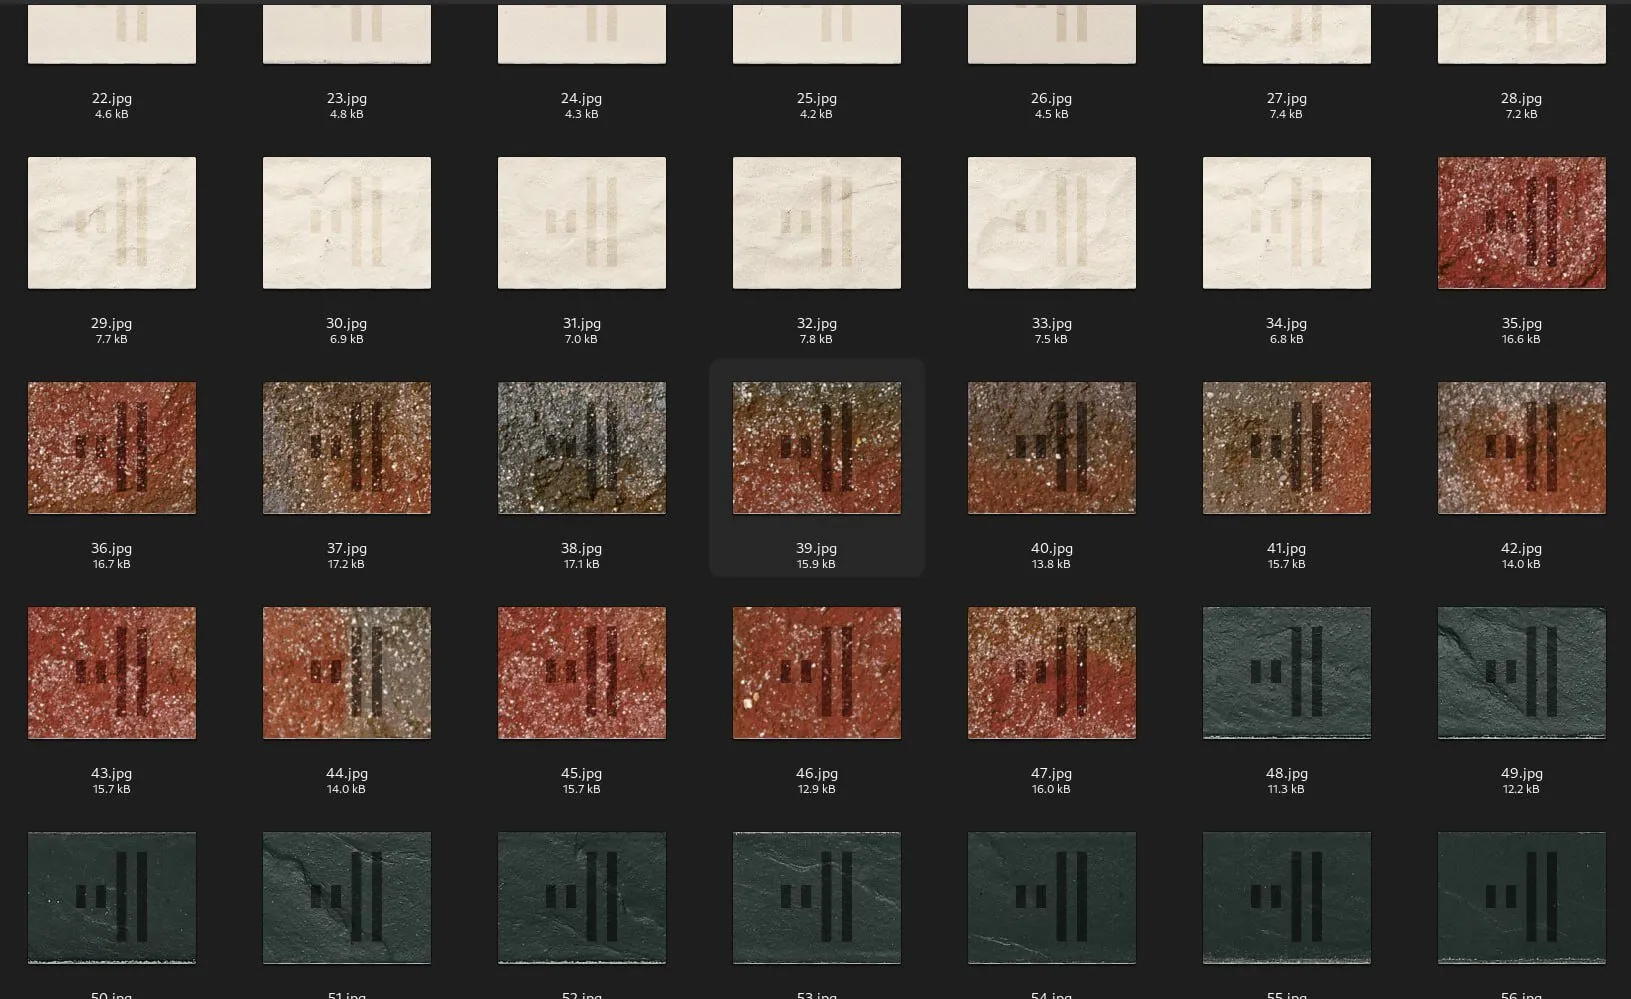Select the slate thumbnail above 56.jpg
Image resolution: width=1631 pixels, height=999 pixels.
[x=1522, y=898]
